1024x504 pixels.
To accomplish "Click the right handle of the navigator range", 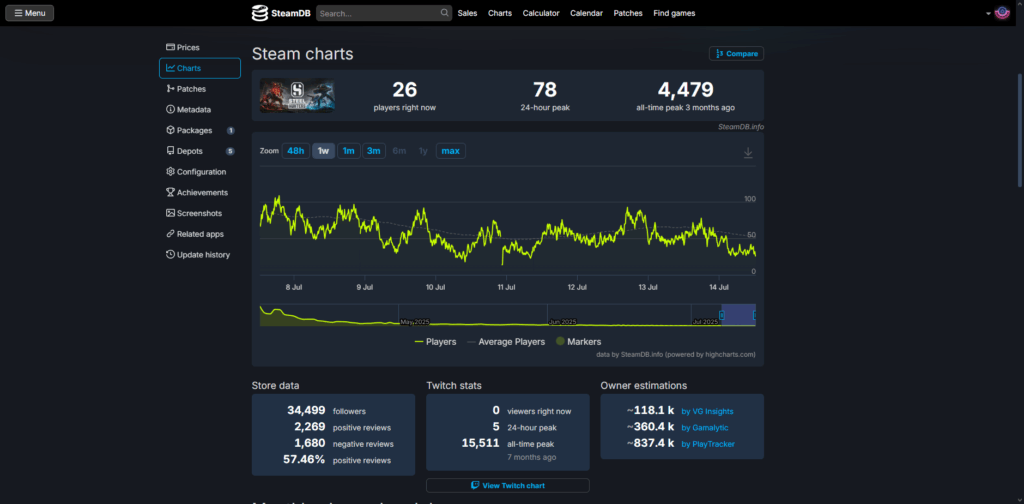I will [754, 315].
